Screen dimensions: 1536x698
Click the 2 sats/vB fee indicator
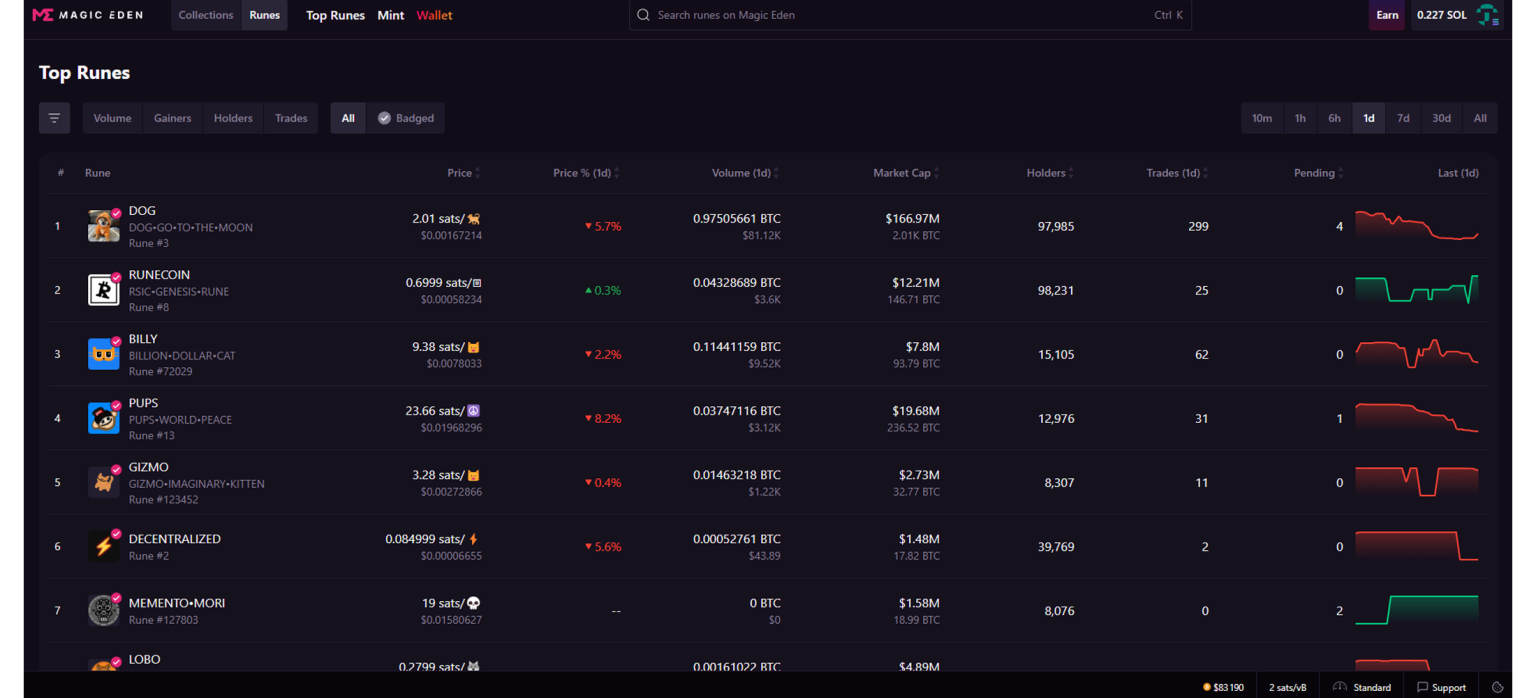1288,687
